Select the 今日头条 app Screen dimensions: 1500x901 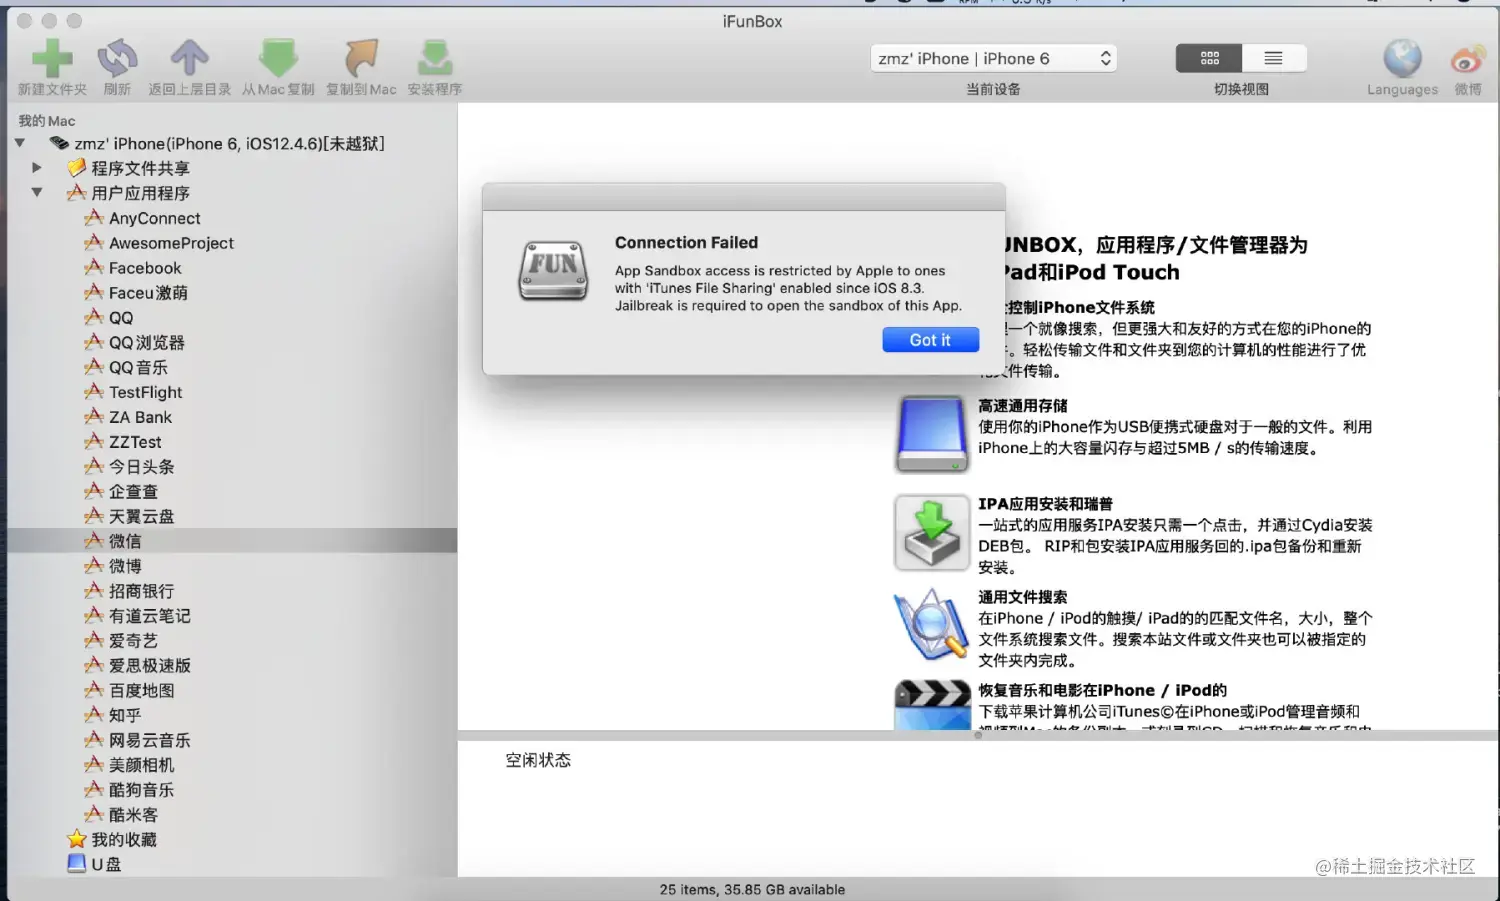pos(141,467)
